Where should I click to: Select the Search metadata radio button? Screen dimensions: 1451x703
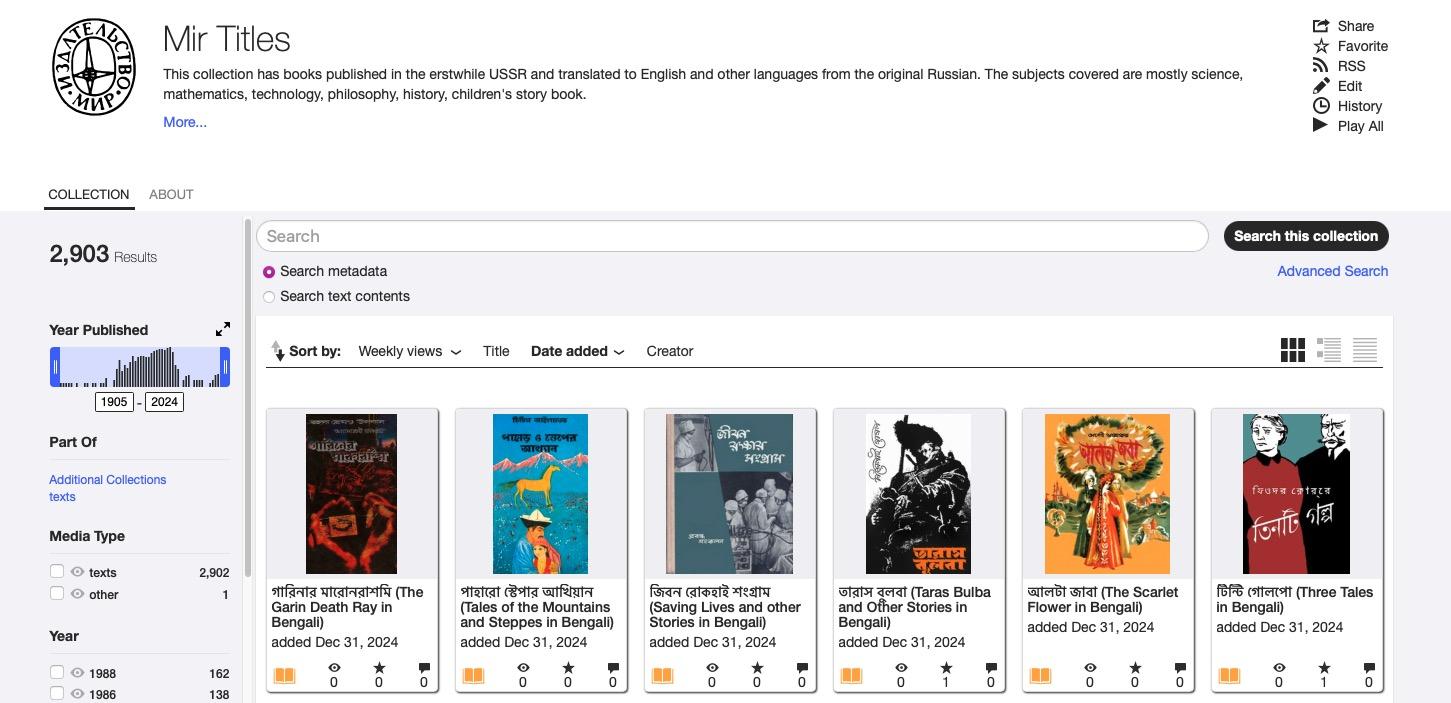(269, 272)
